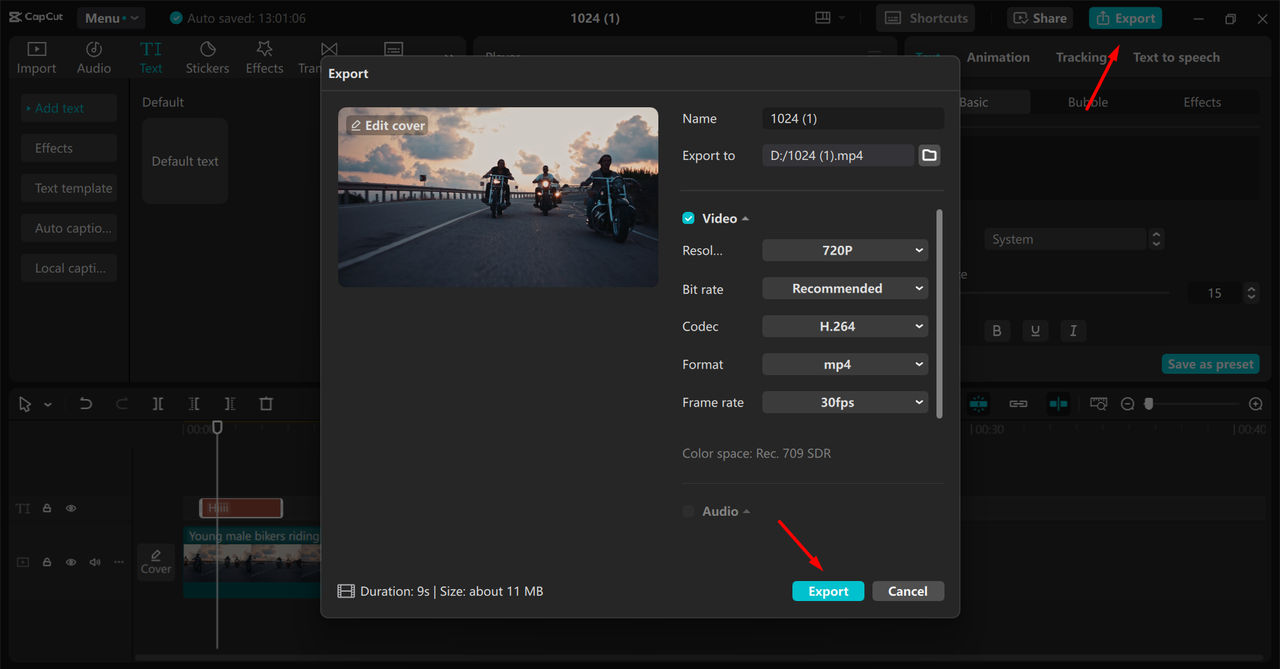Open the Frame rate 30fps dropdown
The image size is (1280, 669).
[x=845, y=402]
